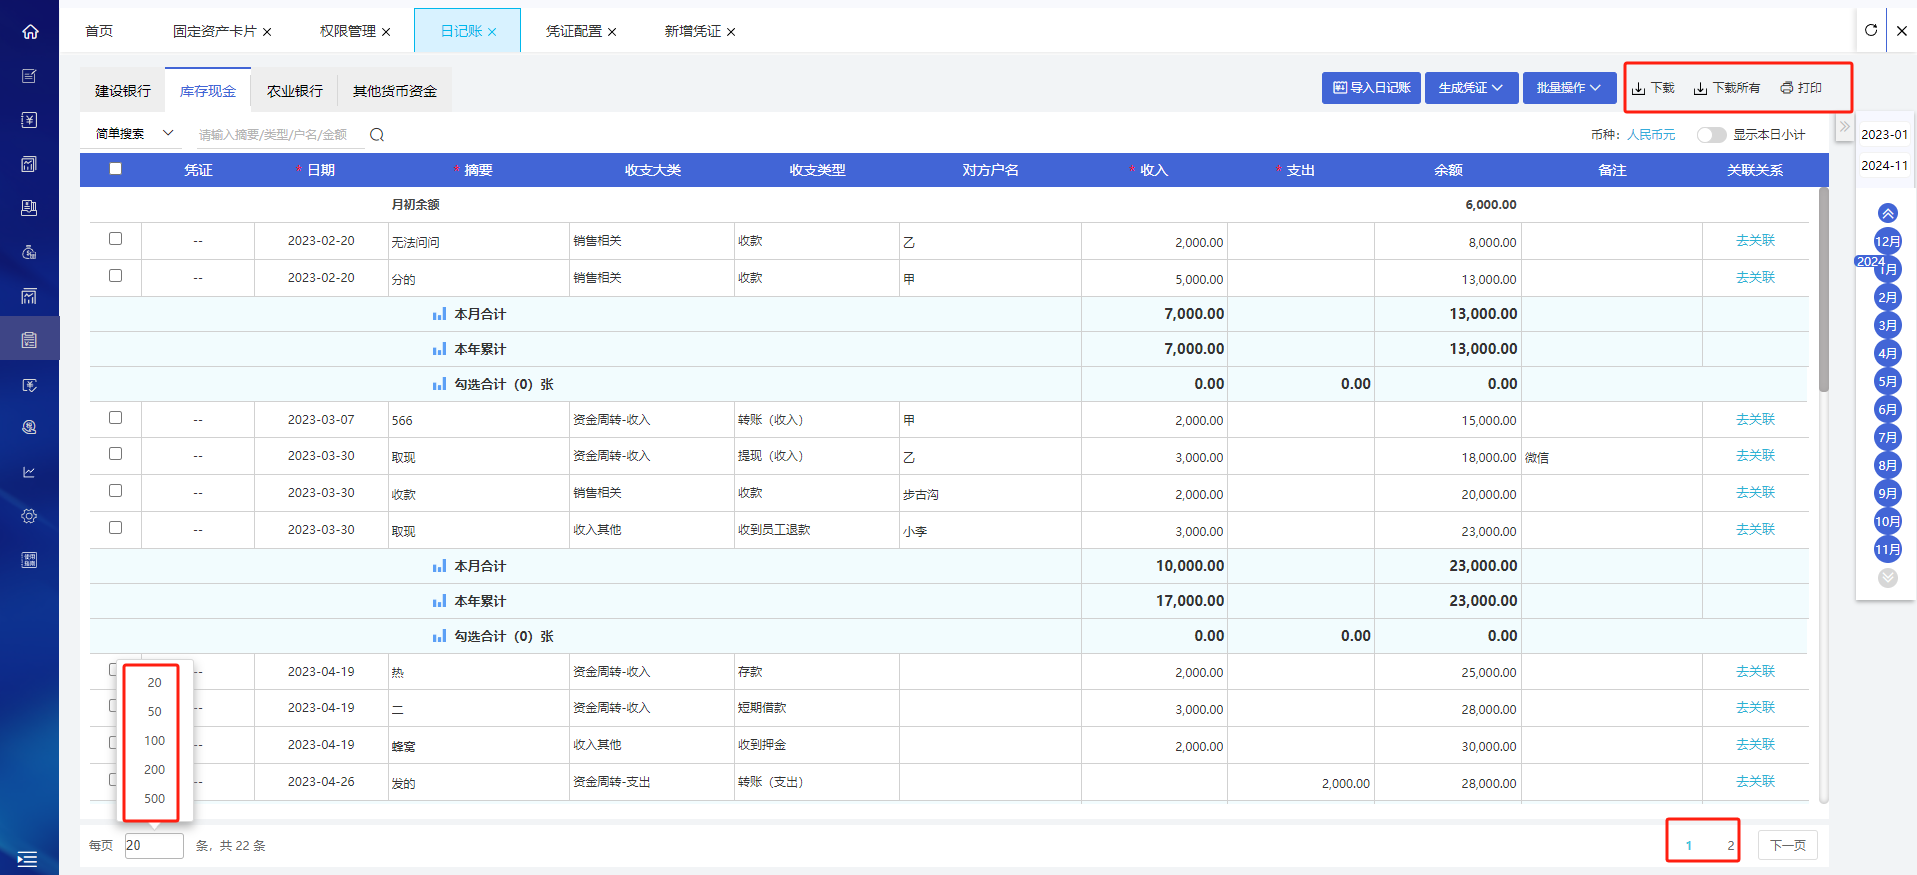
Task: Close the 日记账 tab
Action: click(x=492, y=32)
